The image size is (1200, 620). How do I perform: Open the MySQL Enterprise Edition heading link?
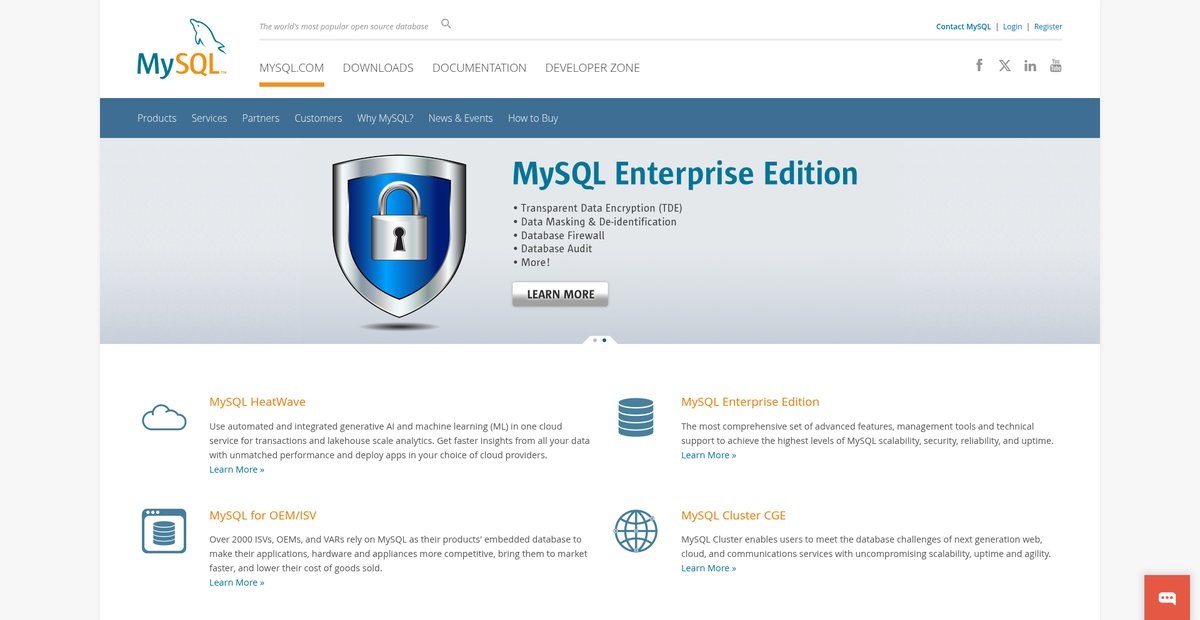pos(750,402)
